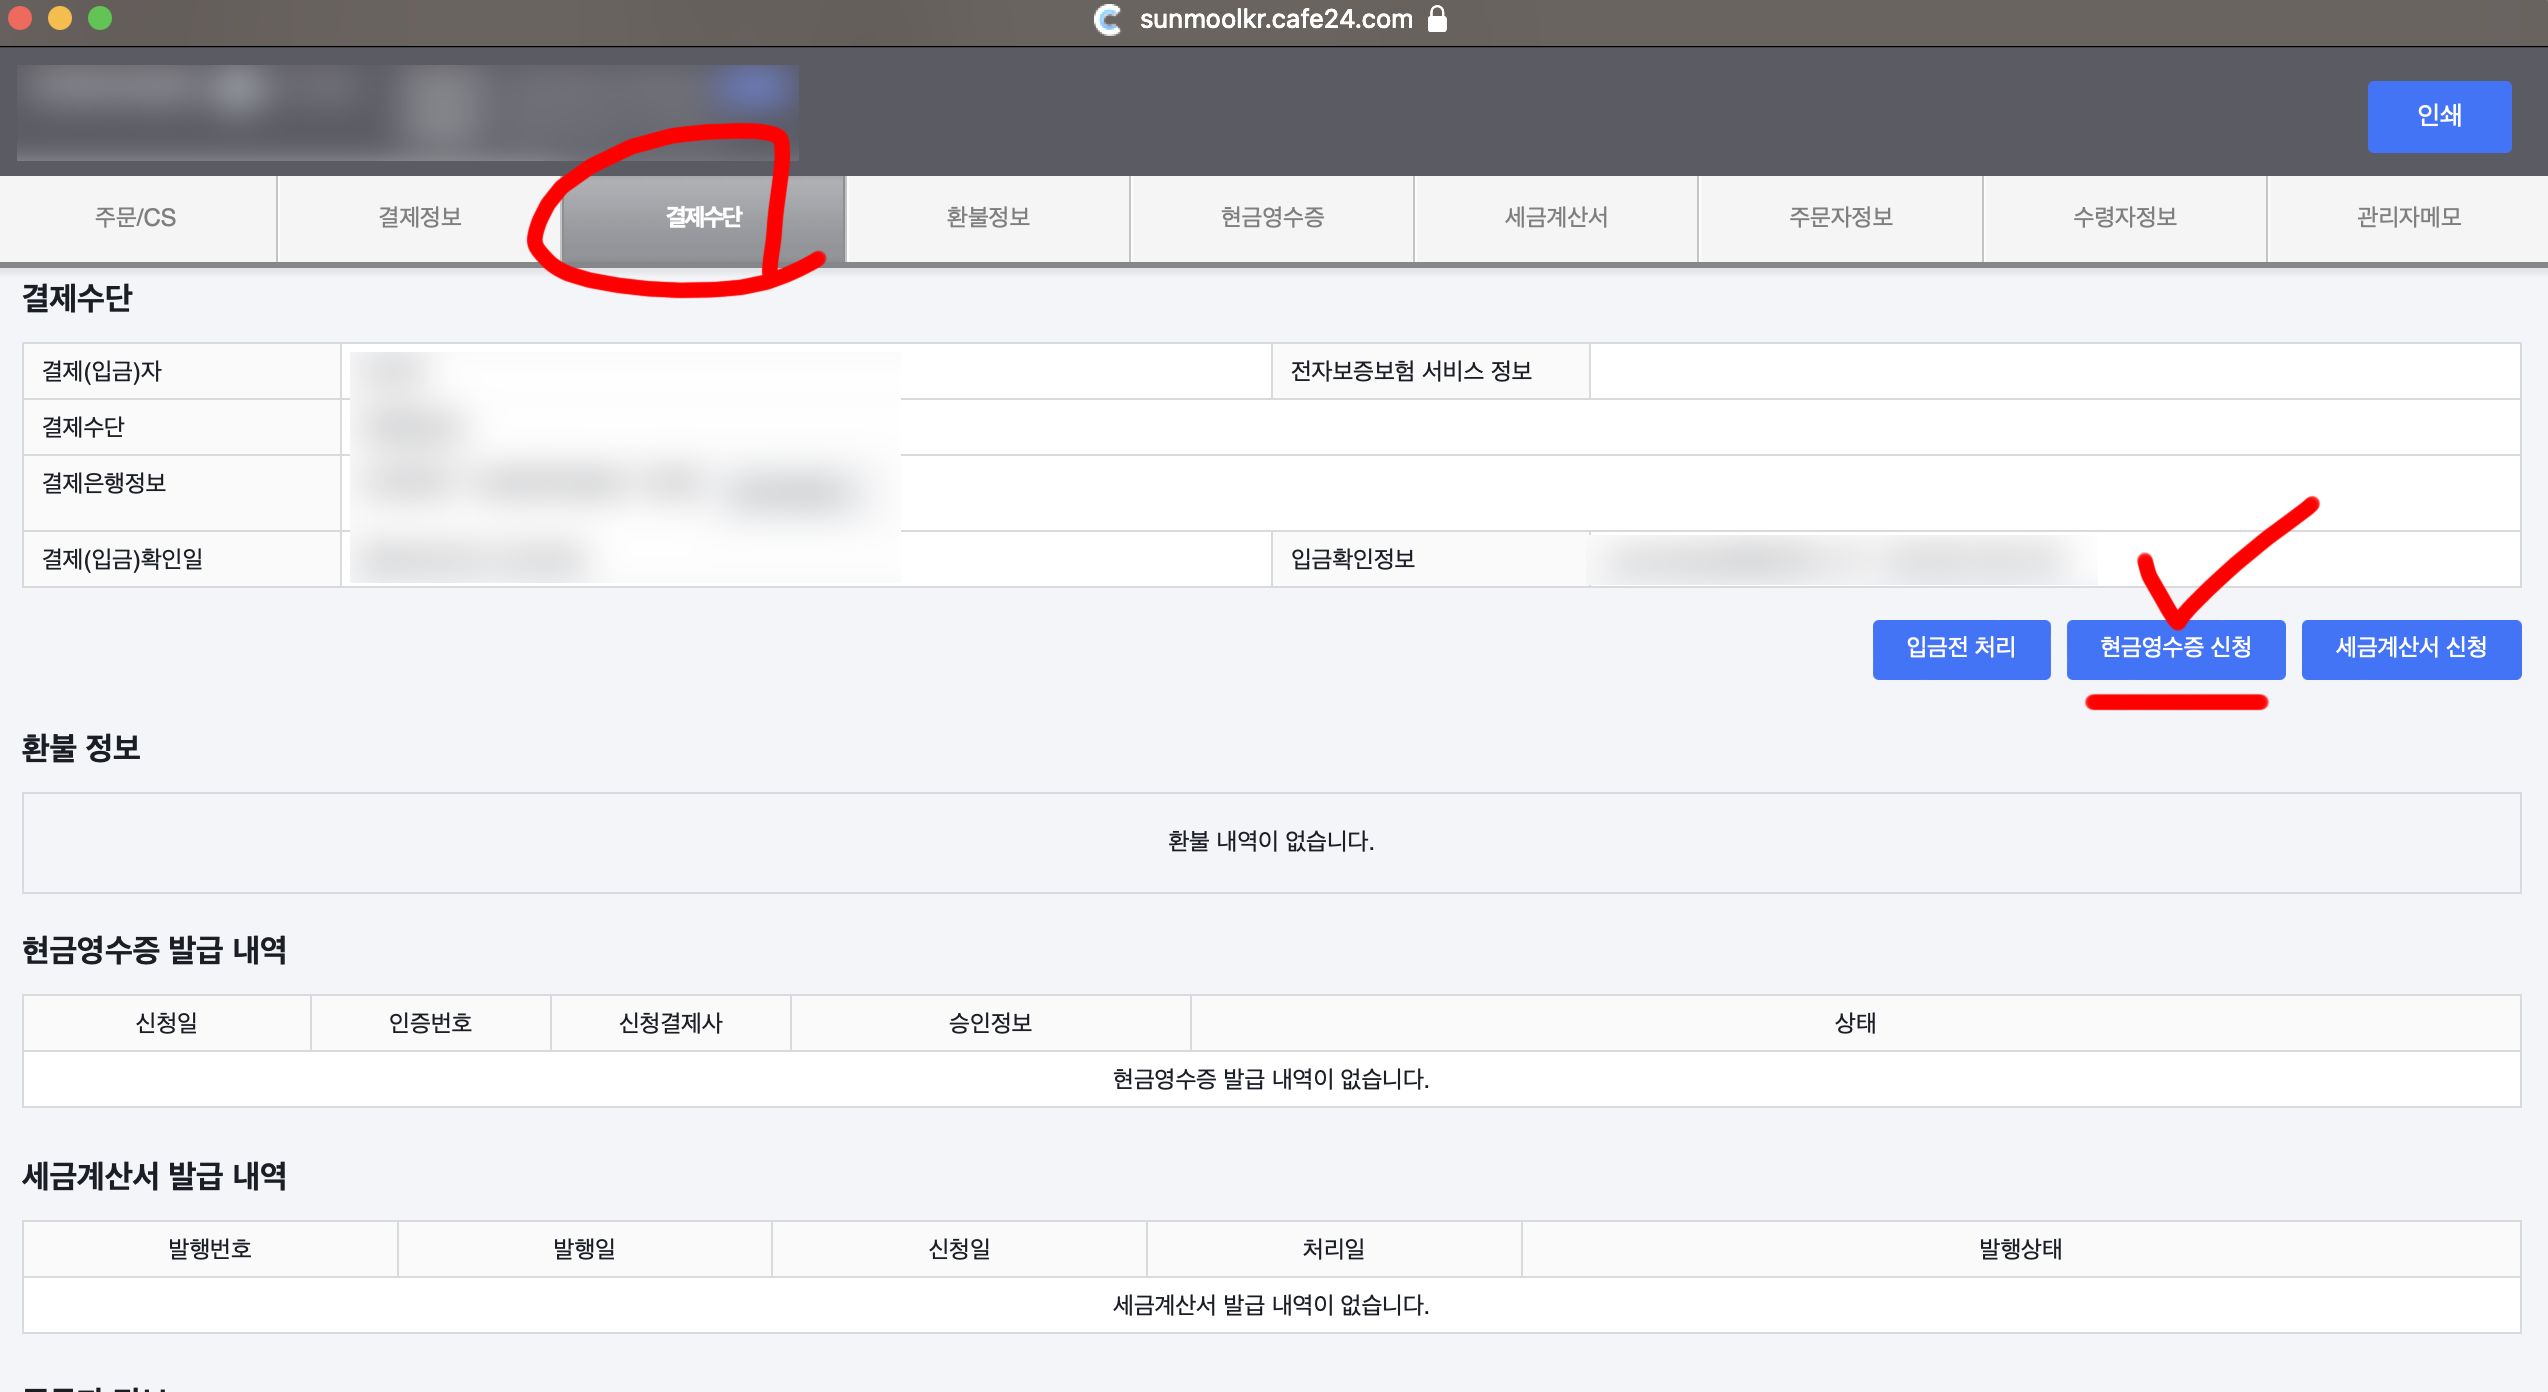Screen dimensions: 2548x1392
Task: Go to the 환불정보 tab
Action: point(988,217)
